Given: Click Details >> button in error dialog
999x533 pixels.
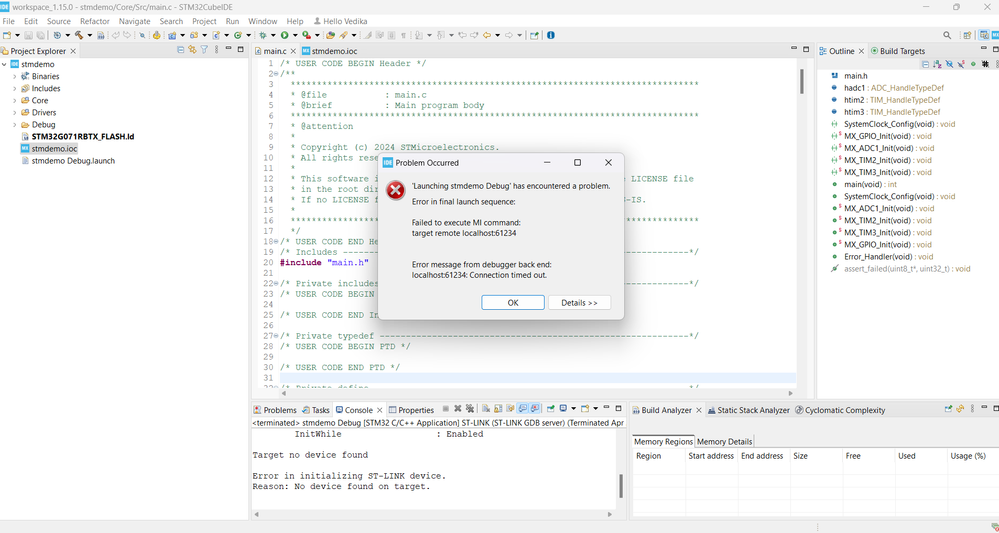Looking at the screenshot, I should (579, 303).
